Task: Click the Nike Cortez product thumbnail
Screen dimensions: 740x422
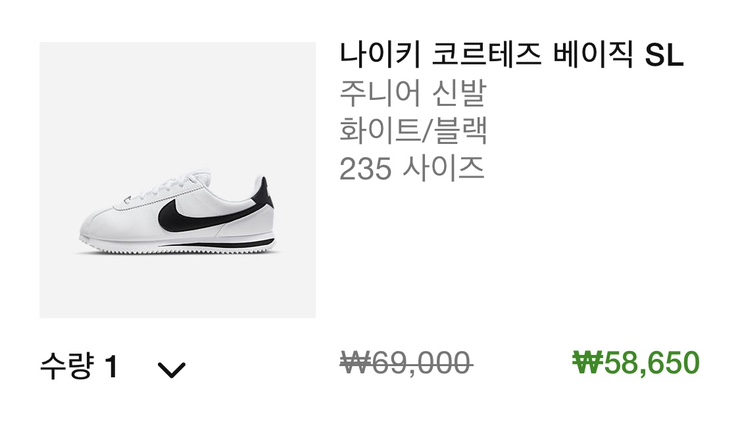Action: click(177, 180)
